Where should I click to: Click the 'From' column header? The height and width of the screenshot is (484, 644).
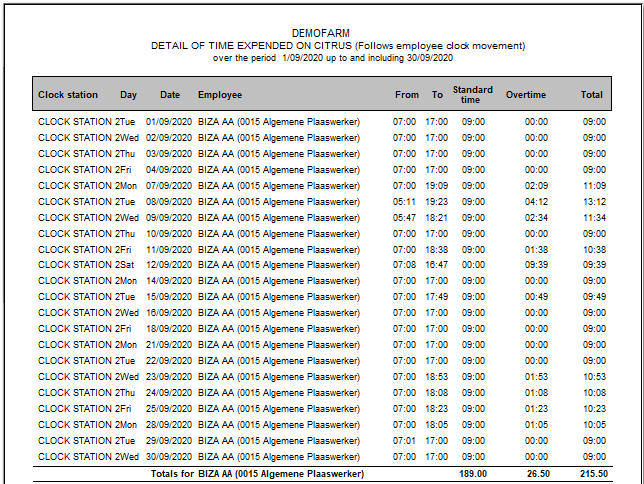pyautogui.click(x=407, y=95)
